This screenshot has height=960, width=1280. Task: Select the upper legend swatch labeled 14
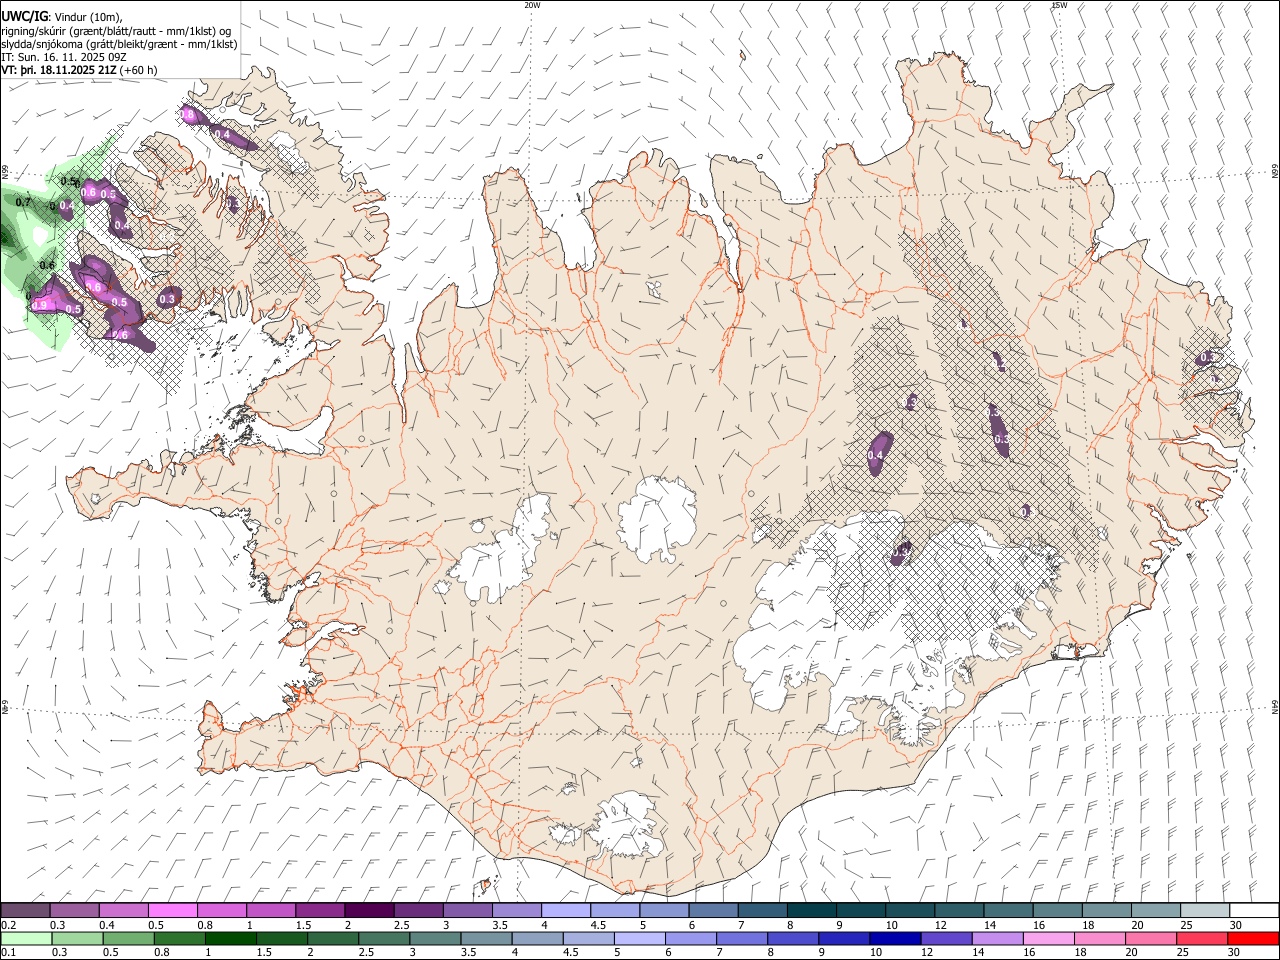point(1006,910)
